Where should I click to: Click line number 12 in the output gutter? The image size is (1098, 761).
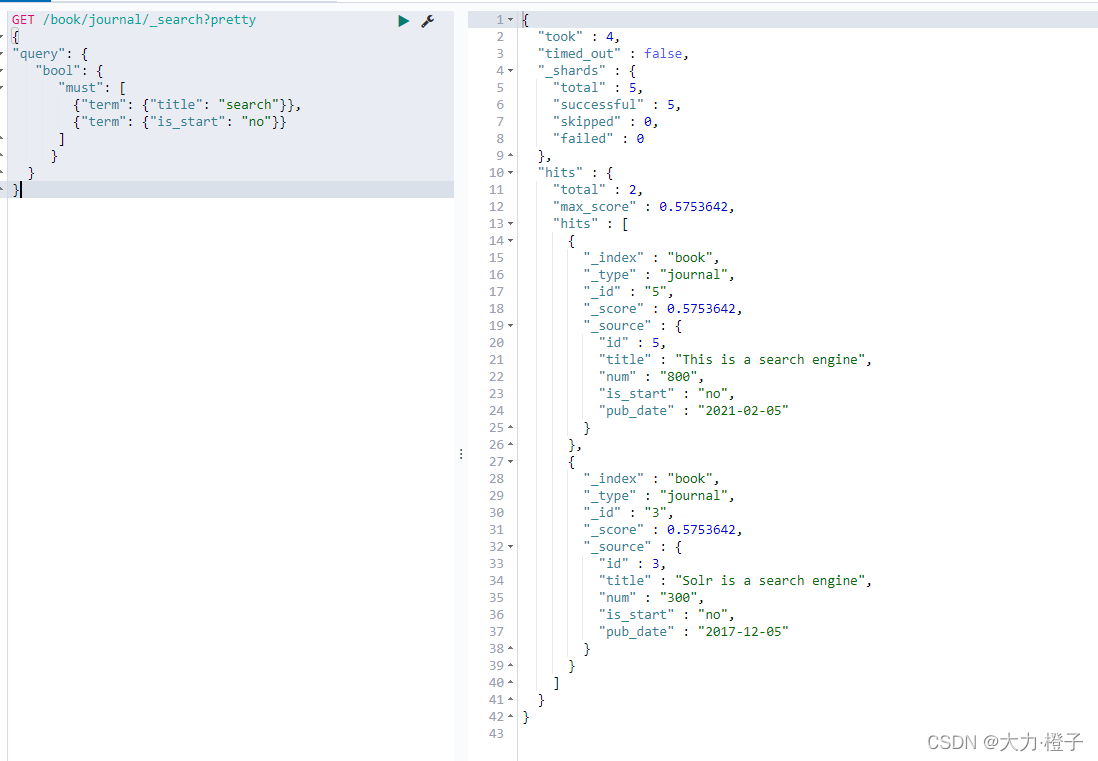496,207
